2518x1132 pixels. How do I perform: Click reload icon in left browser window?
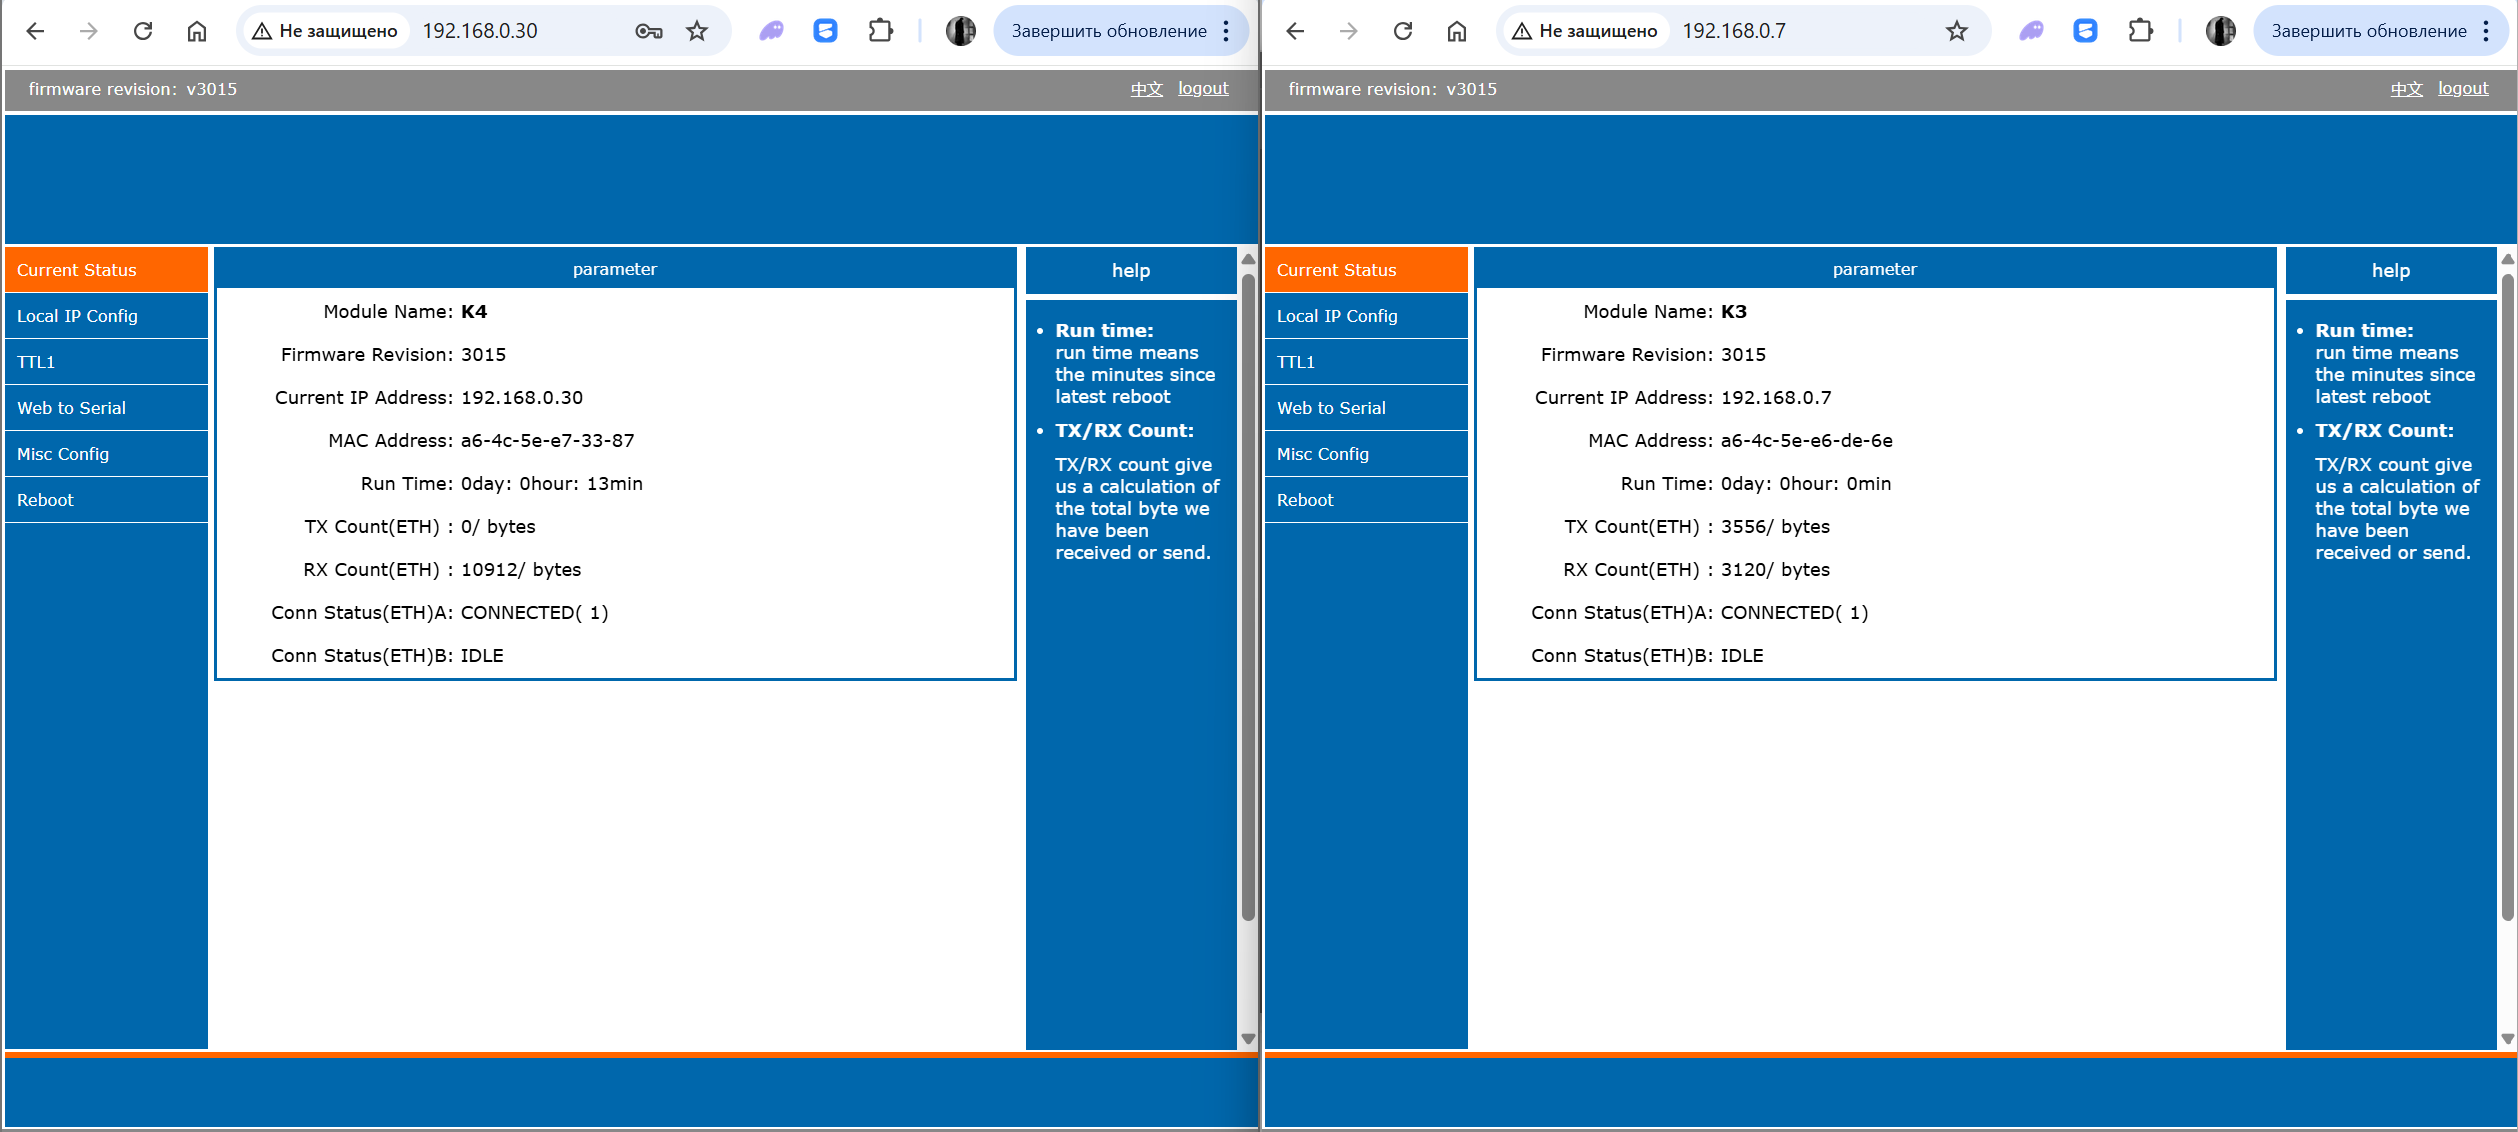point(143,31)
